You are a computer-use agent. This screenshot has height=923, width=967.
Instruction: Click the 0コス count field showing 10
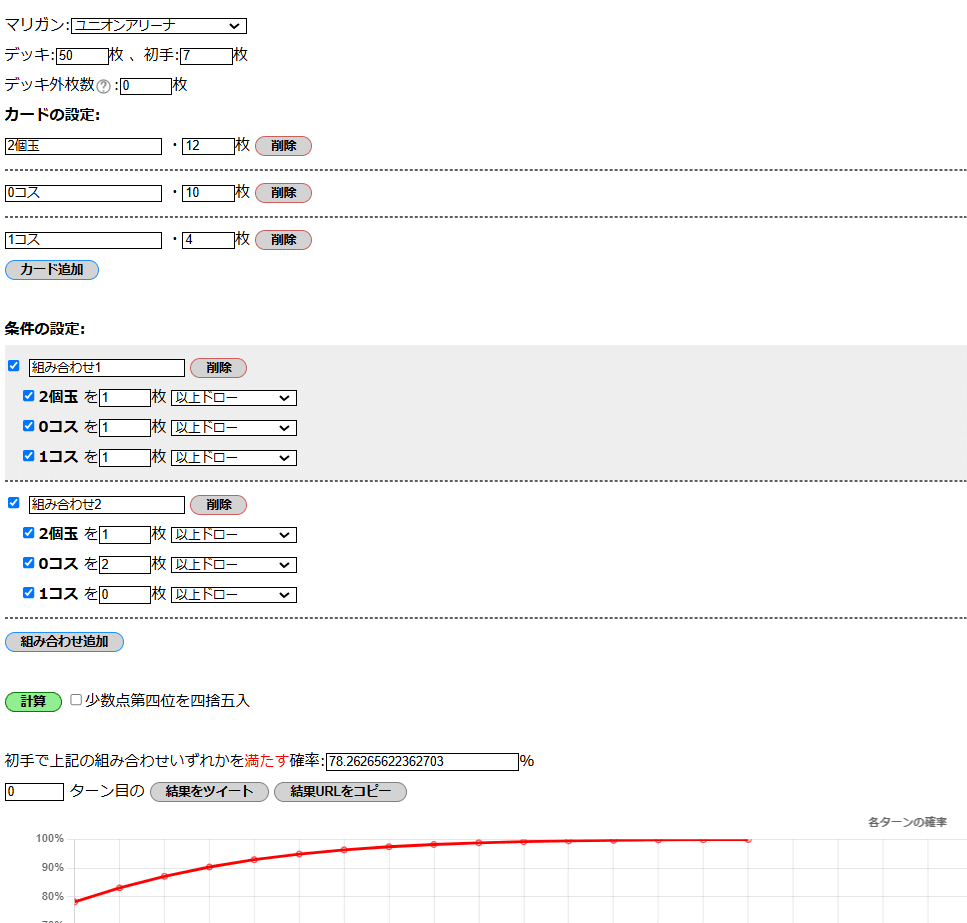[208, 193]
